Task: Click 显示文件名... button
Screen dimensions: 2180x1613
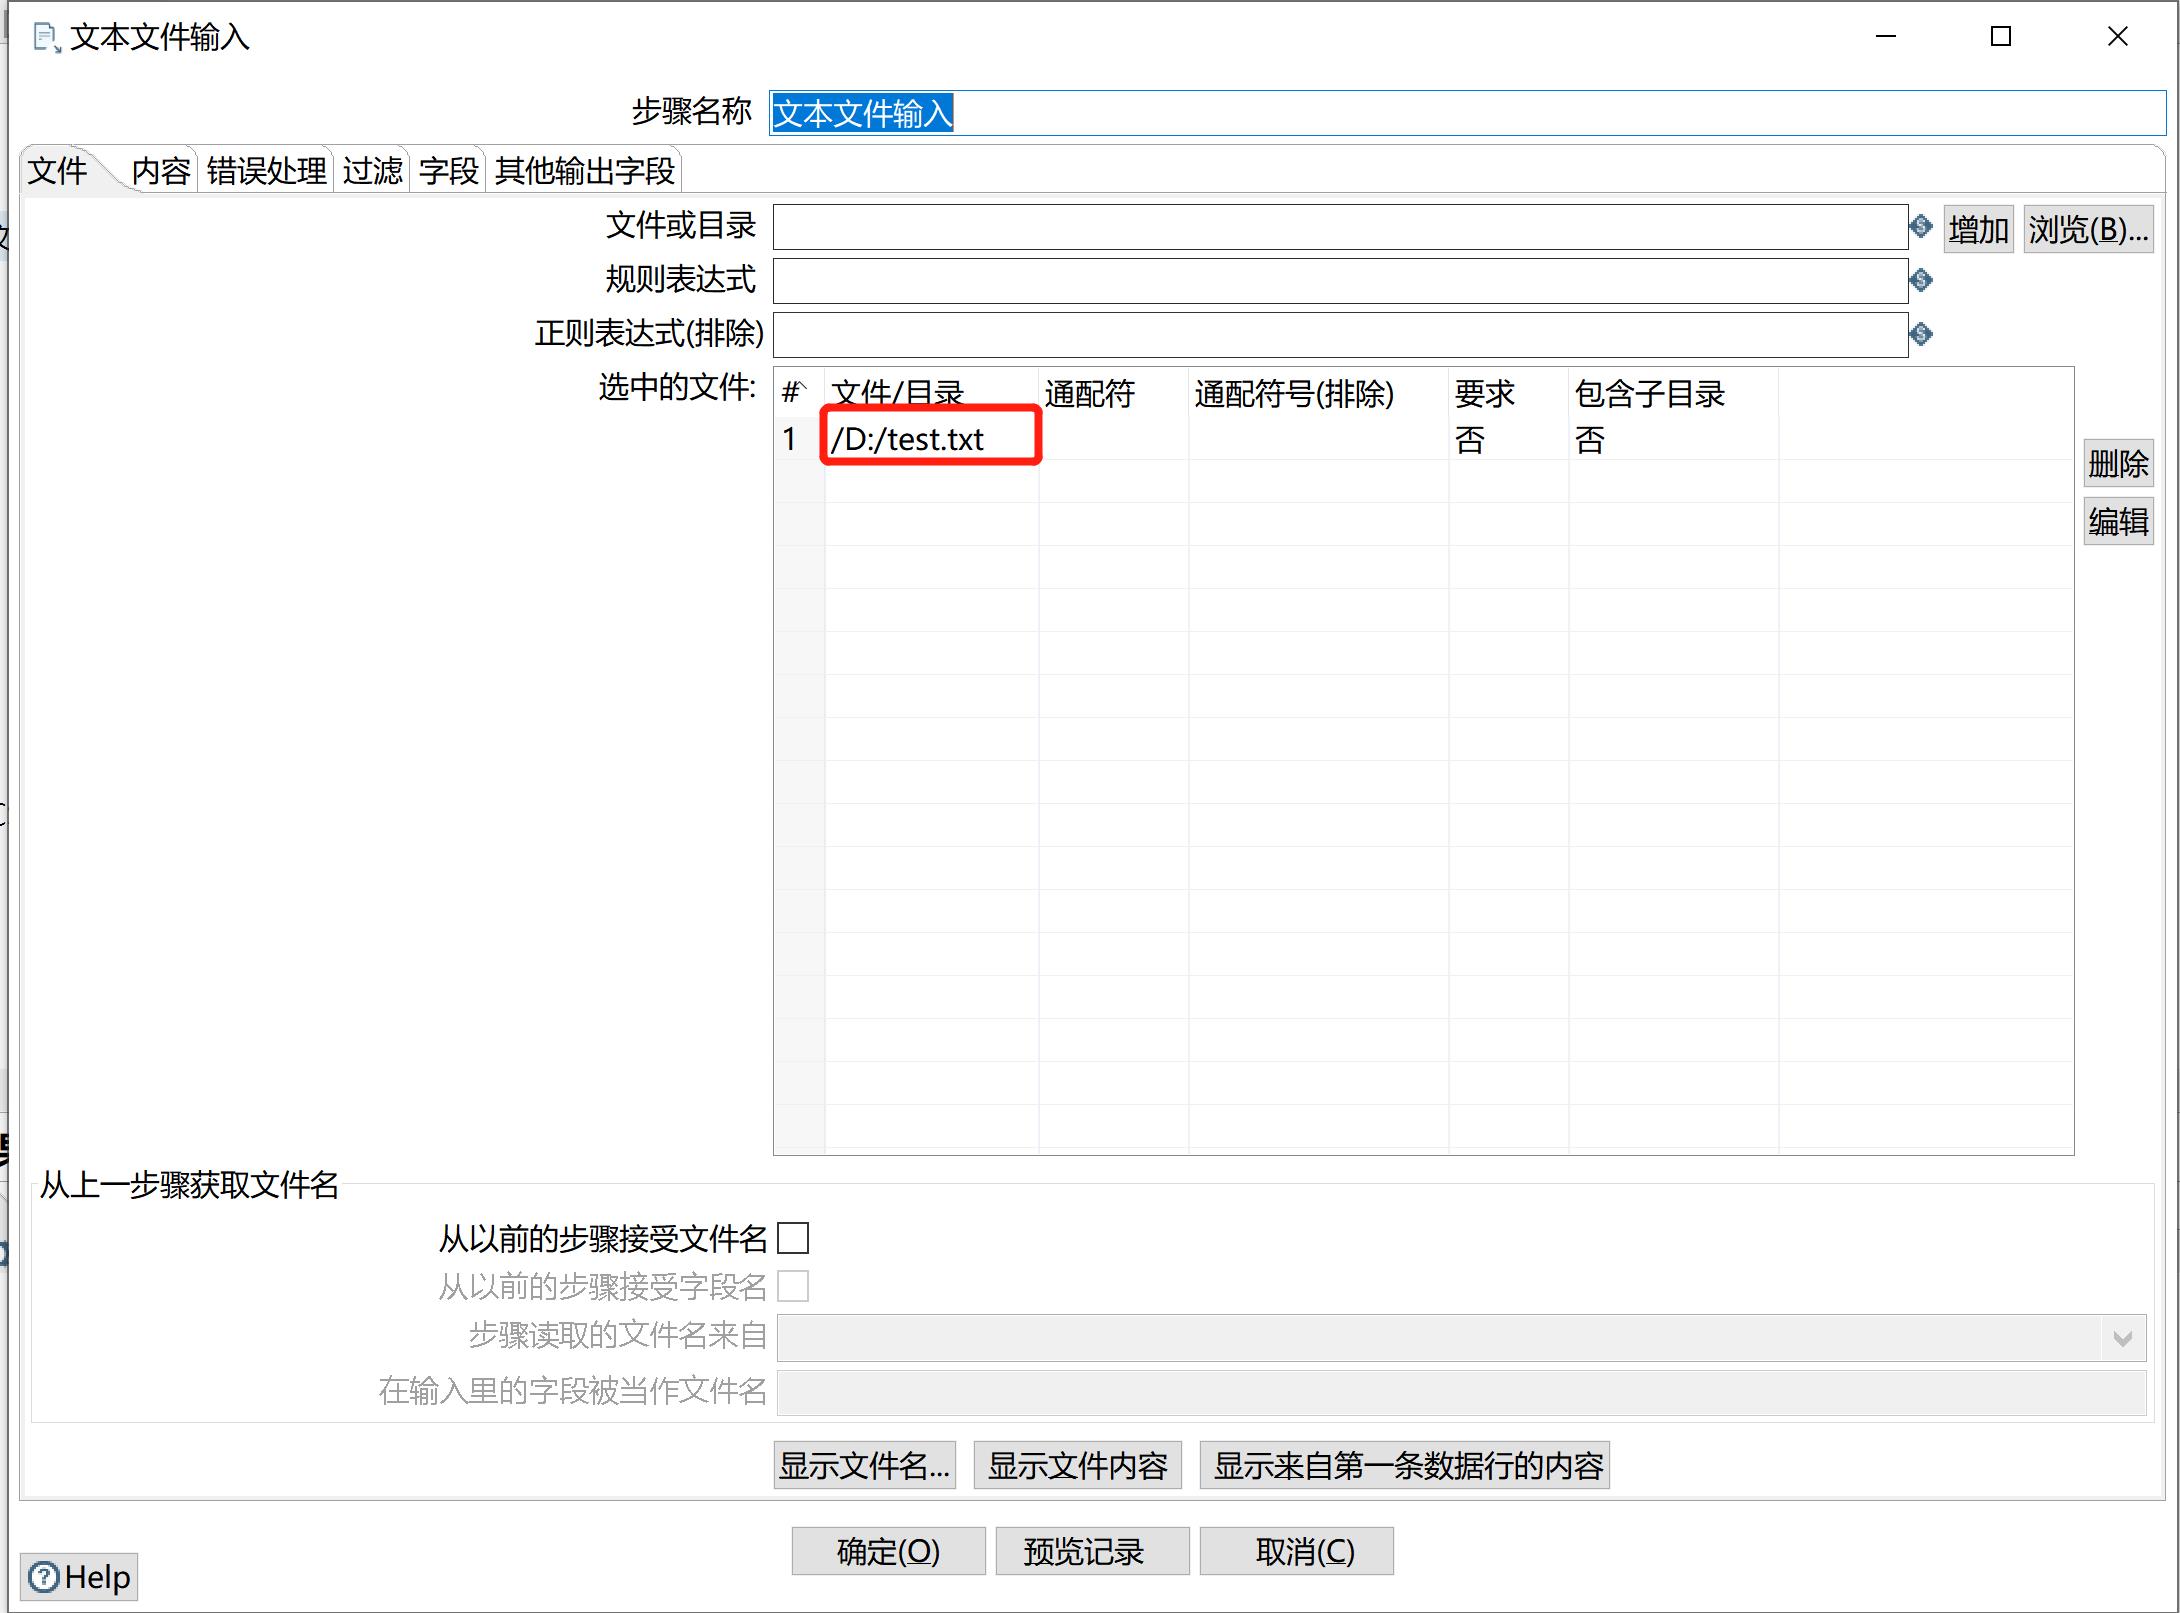Action: (865, 1466)
